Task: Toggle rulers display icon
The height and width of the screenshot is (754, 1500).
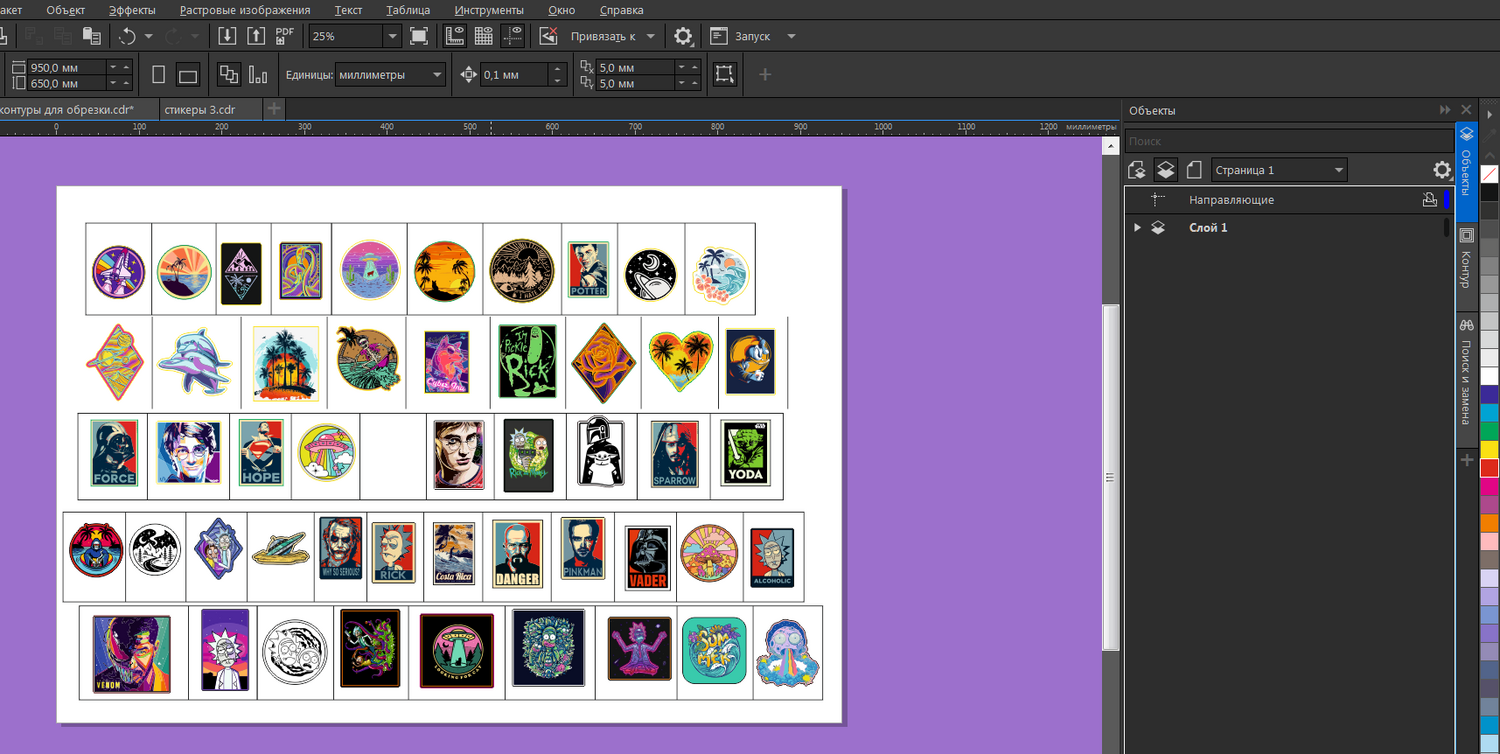Action: (x=455, y=36)
